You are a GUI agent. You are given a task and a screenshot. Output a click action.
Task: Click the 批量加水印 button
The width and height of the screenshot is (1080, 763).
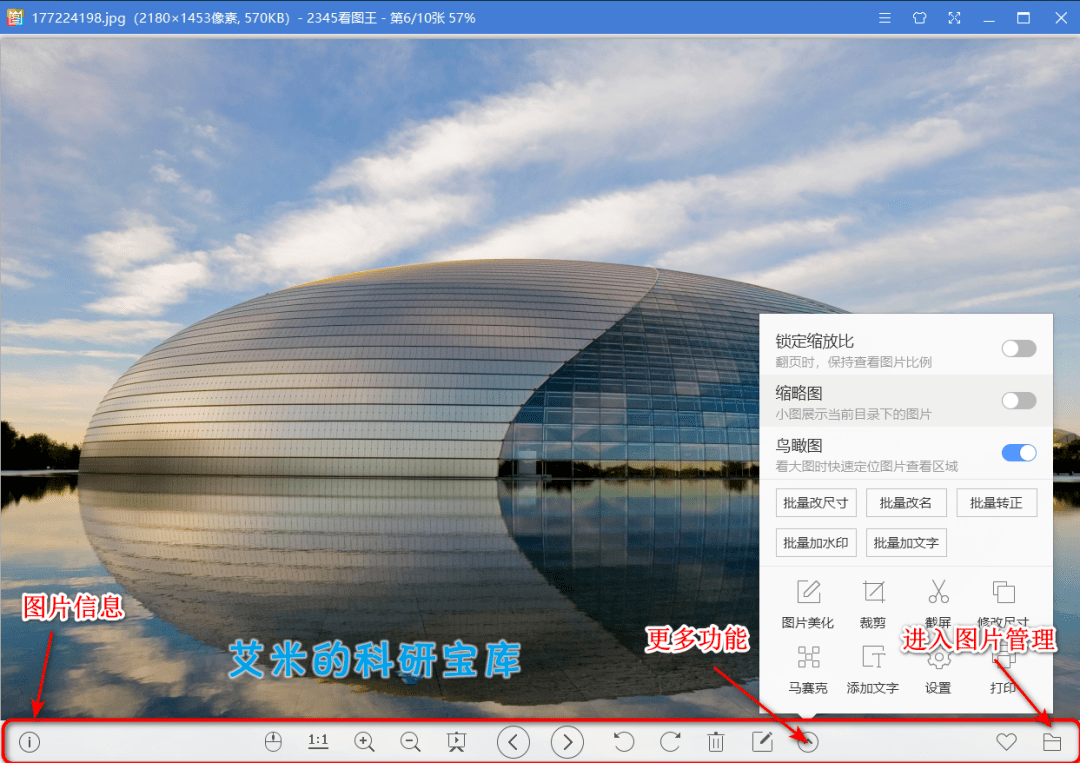pos(816,543)
